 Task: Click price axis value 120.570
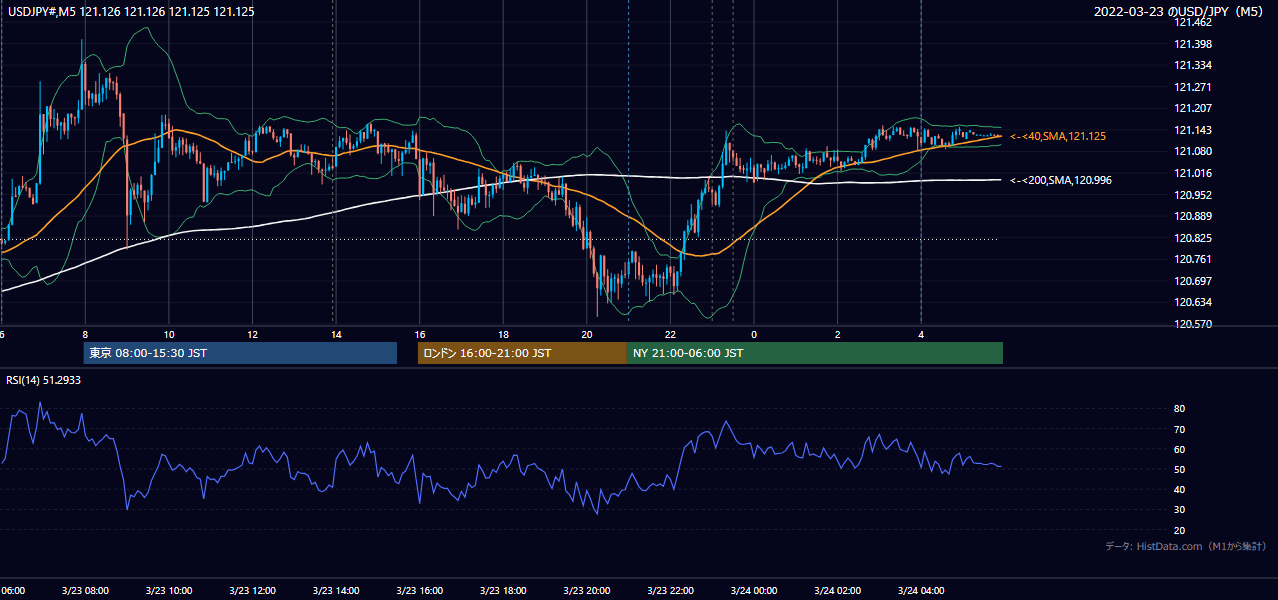1193,324
